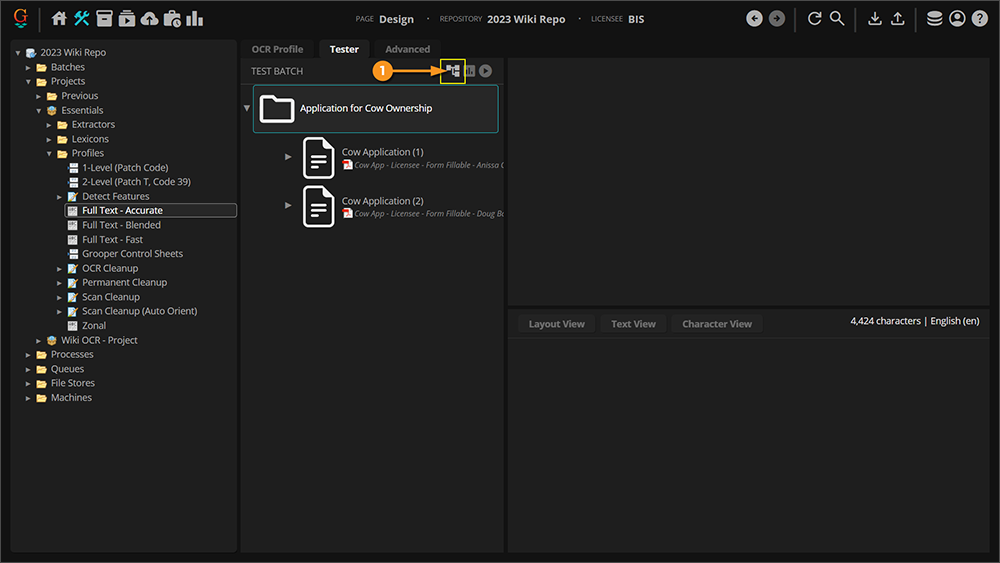Click the English (en) language label
This screenshot has height=563, width=1000.
pyautogui.click(x=955, y=321)
